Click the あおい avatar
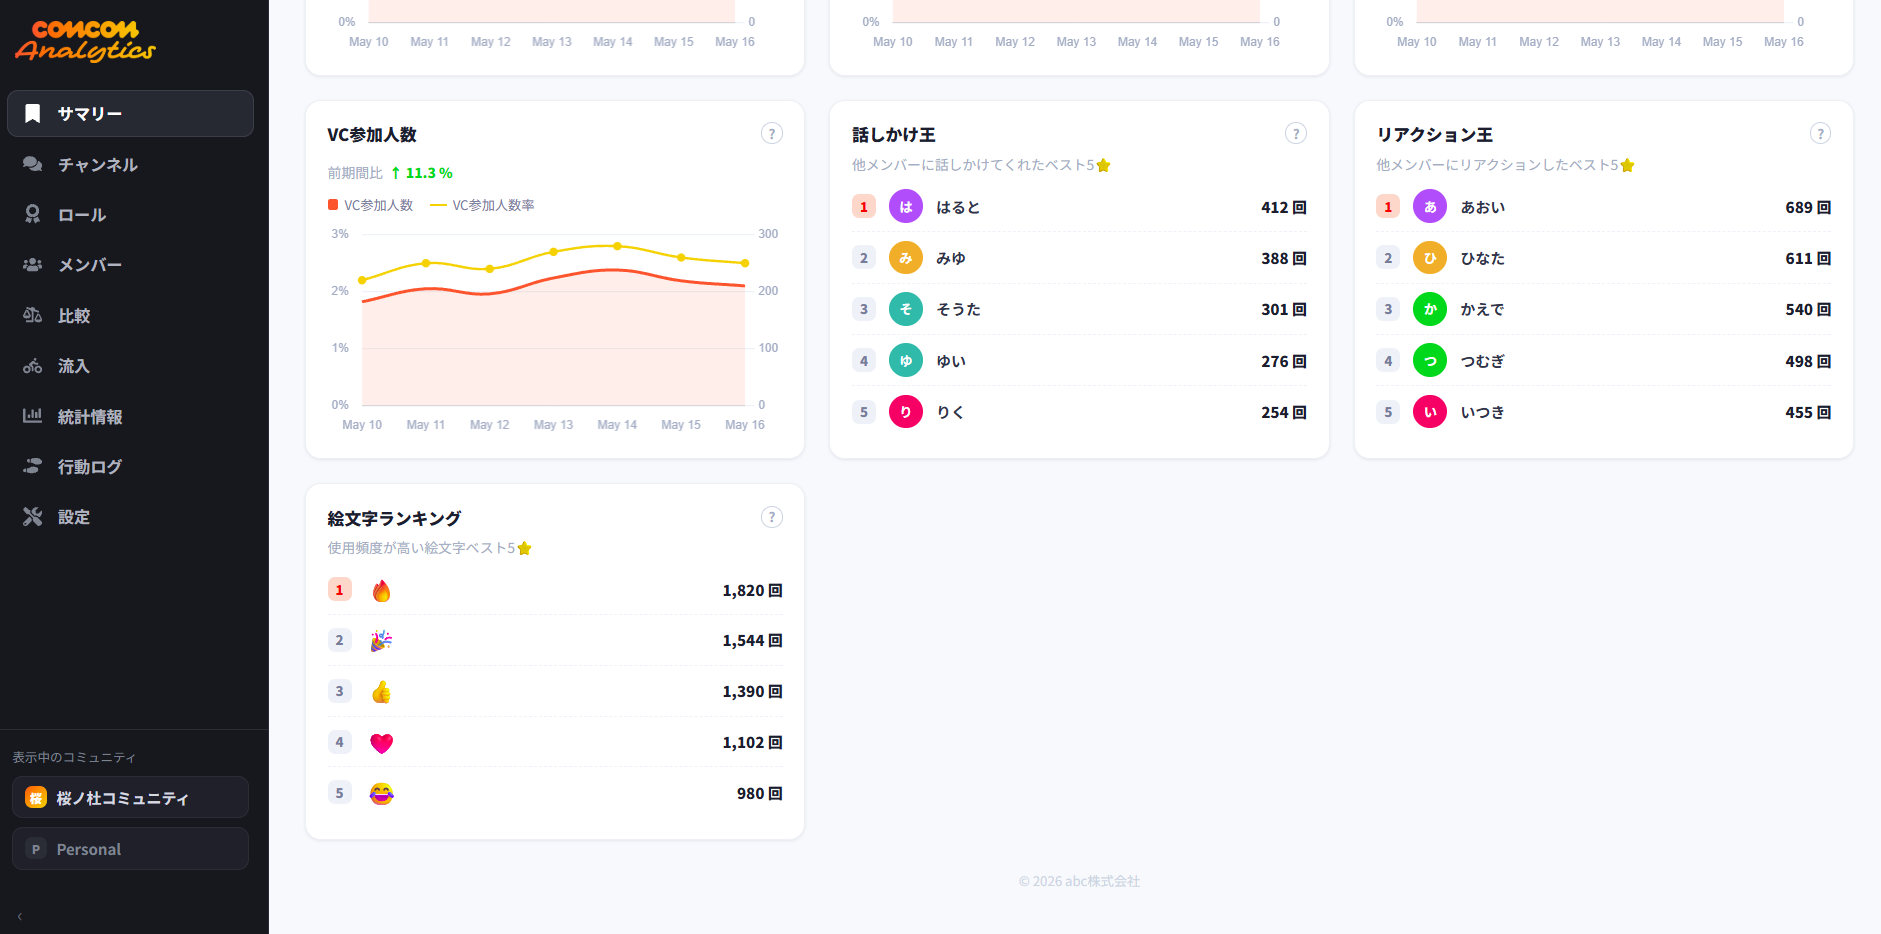Viewport: 1881px width, 934px height. [1430, 207]
